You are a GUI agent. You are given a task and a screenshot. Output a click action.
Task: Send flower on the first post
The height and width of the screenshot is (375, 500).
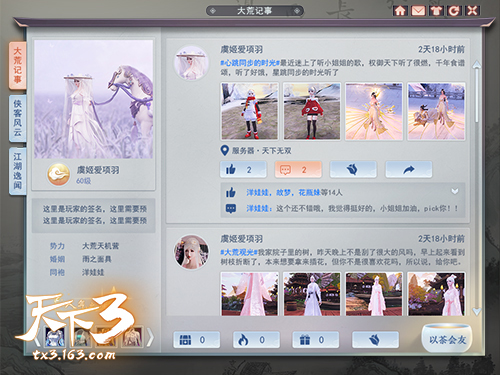click(x=353, y=170)
